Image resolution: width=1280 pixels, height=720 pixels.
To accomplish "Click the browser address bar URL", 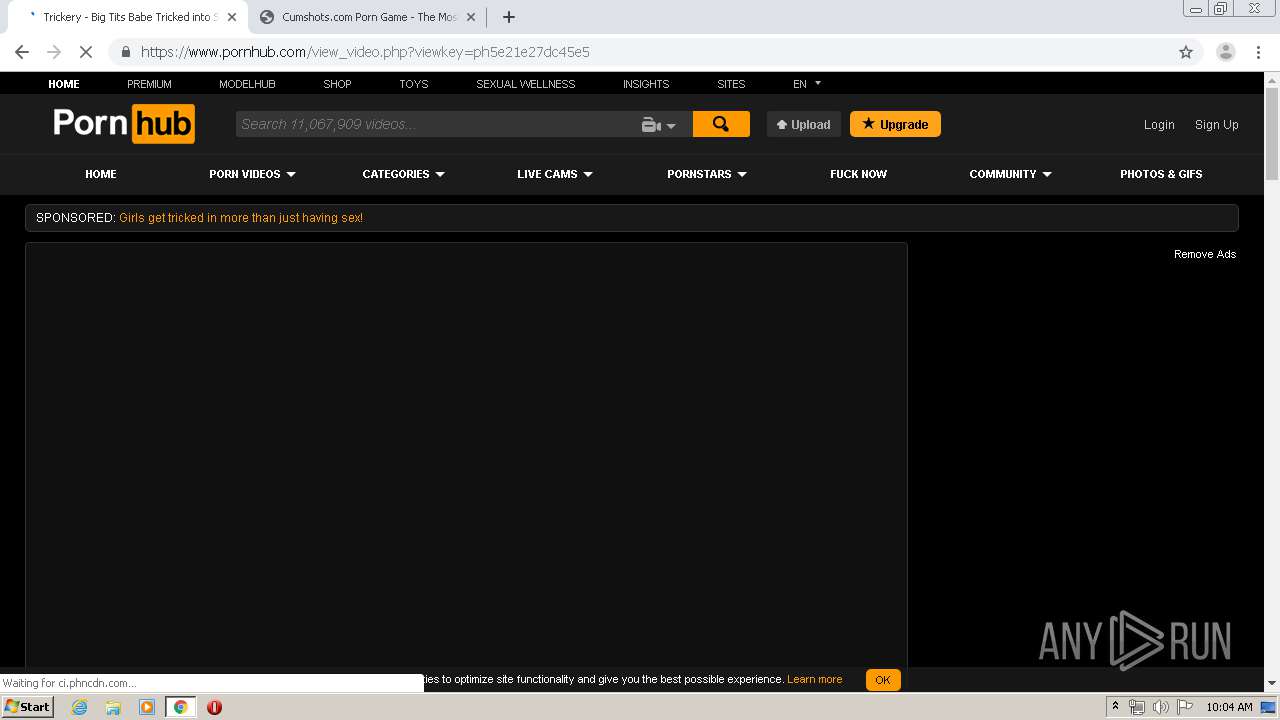I will [x=365, y=52].
